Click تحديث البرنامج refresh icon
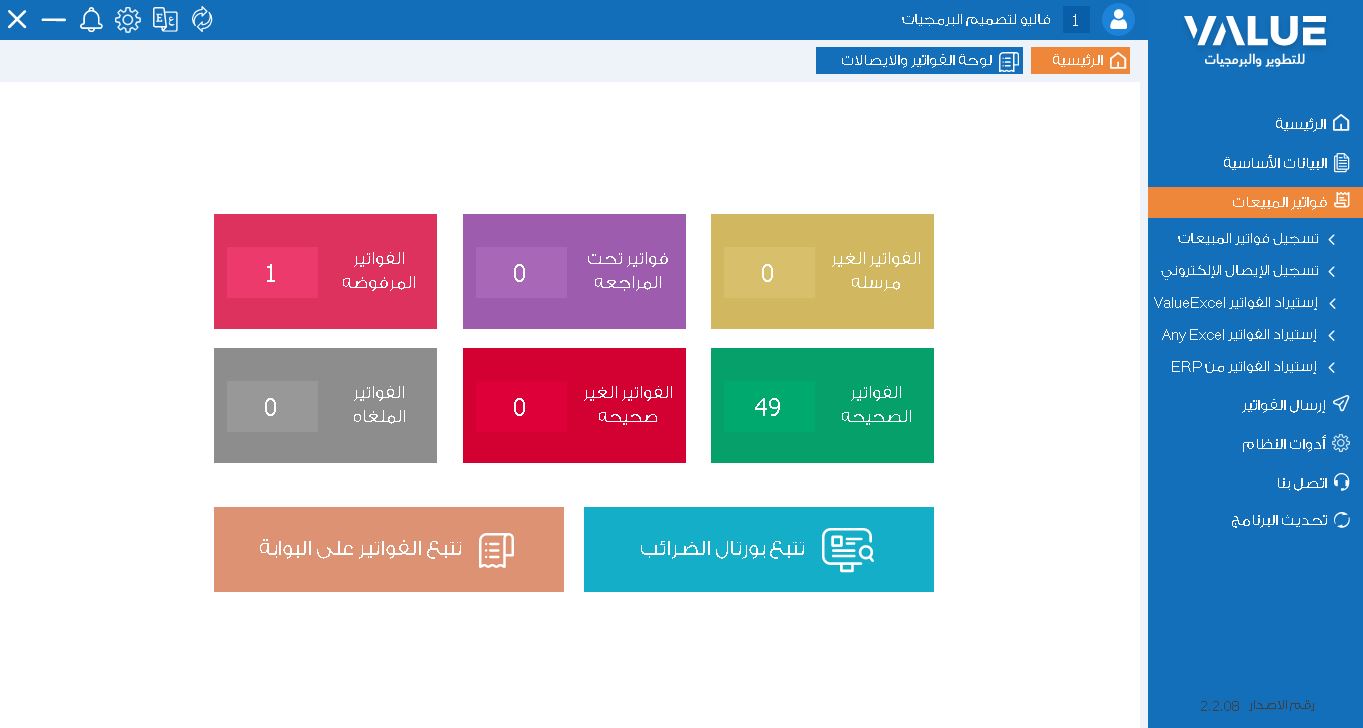 (1341, 520)
